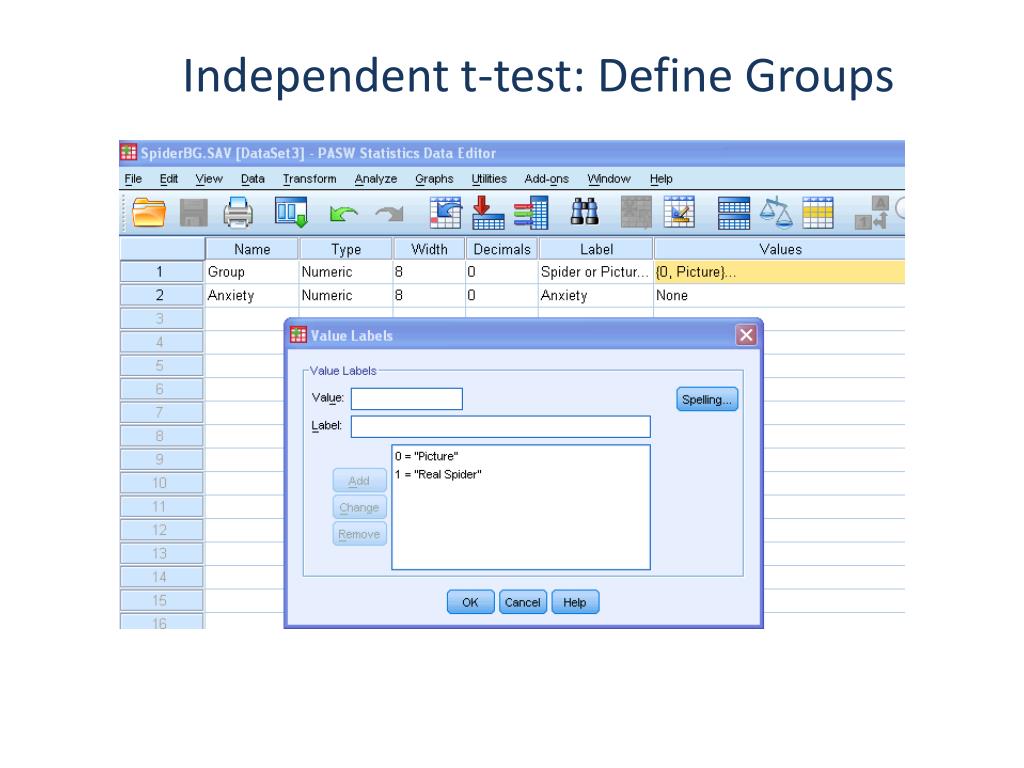Open the Data menu

pos(253,179)
